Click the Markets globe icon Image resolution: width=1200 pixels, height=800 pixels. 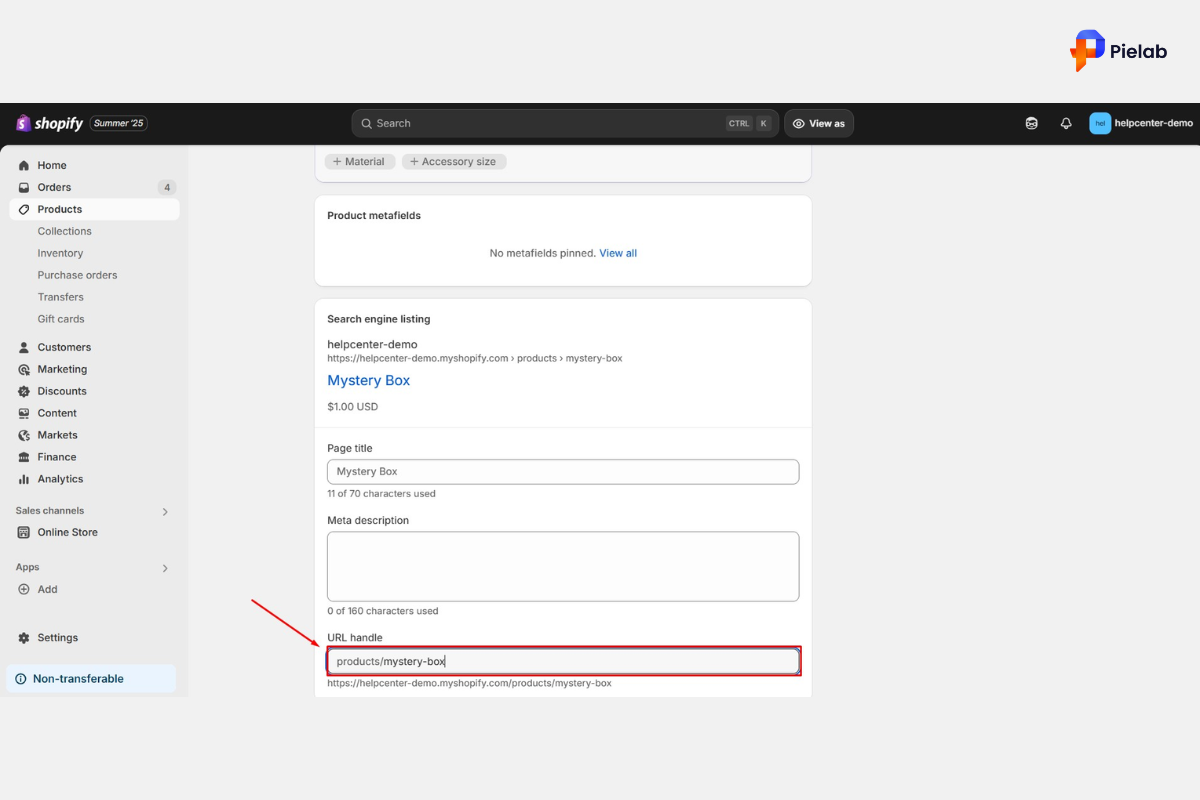(x=24, y=435)
